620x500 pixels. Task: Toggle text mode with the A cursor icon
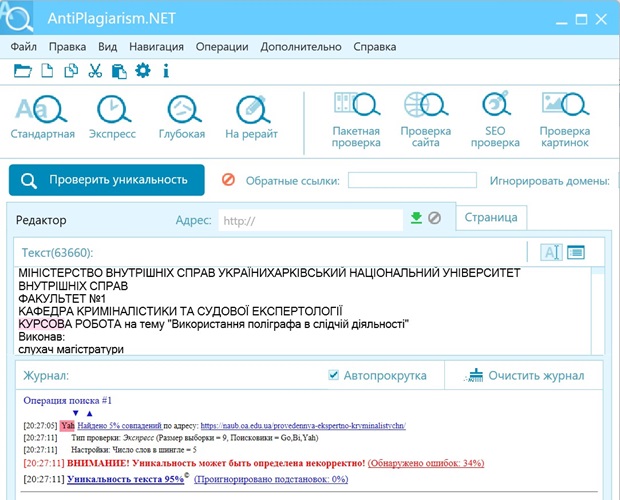(551, 252)
